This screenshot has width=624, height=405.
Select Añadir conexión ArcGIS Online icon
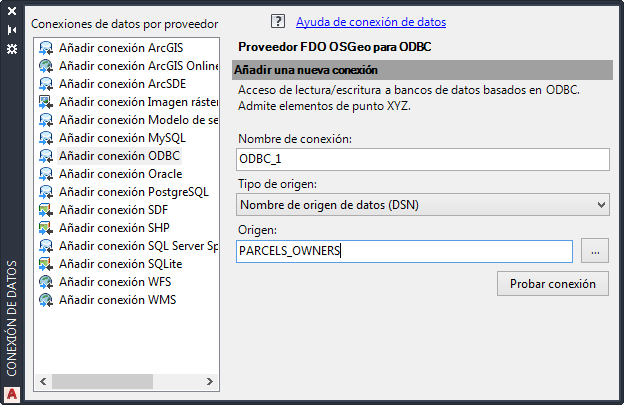click(x=46, y=66)
